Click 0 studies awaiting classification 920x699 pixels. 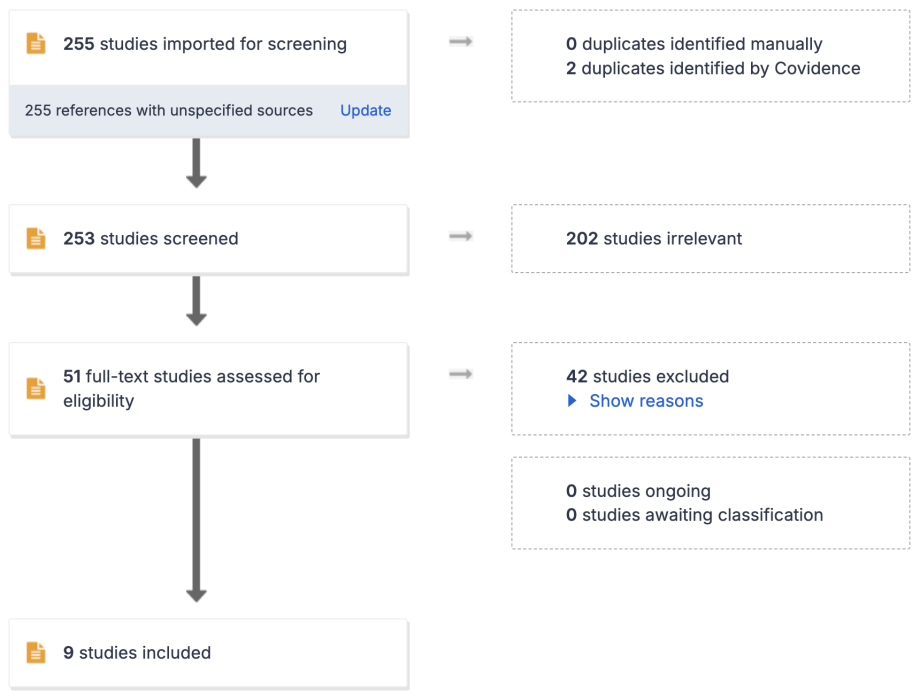pyautogui.click(x=694, y=516)
